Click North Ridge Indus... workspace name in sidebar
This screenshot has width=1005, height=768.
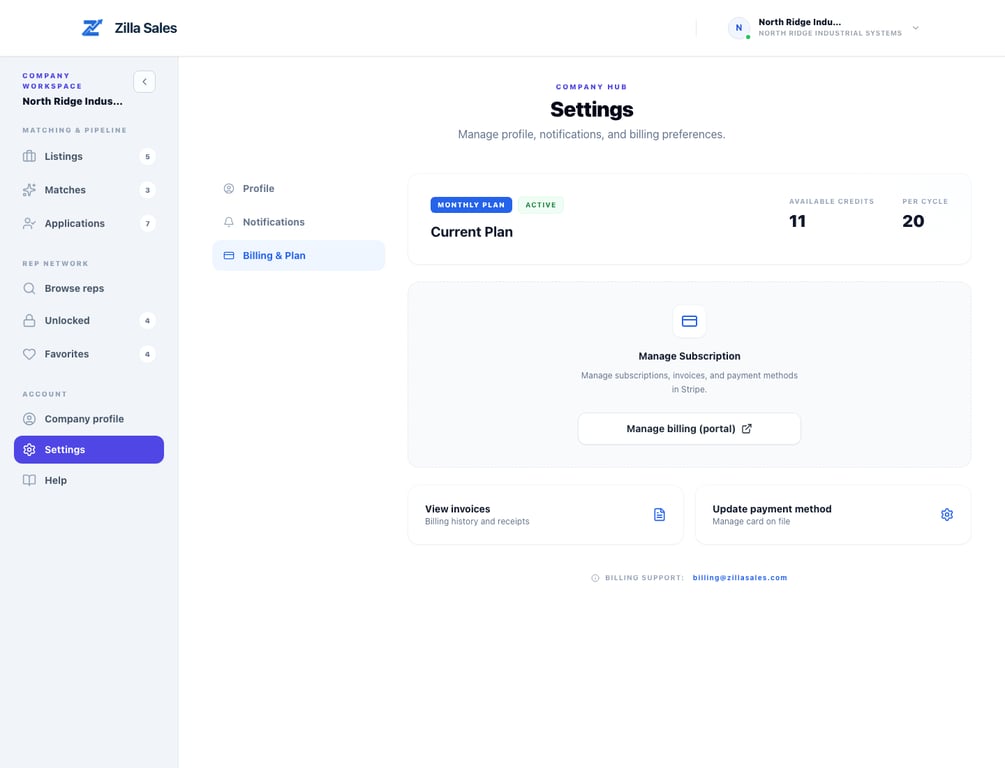72,101
